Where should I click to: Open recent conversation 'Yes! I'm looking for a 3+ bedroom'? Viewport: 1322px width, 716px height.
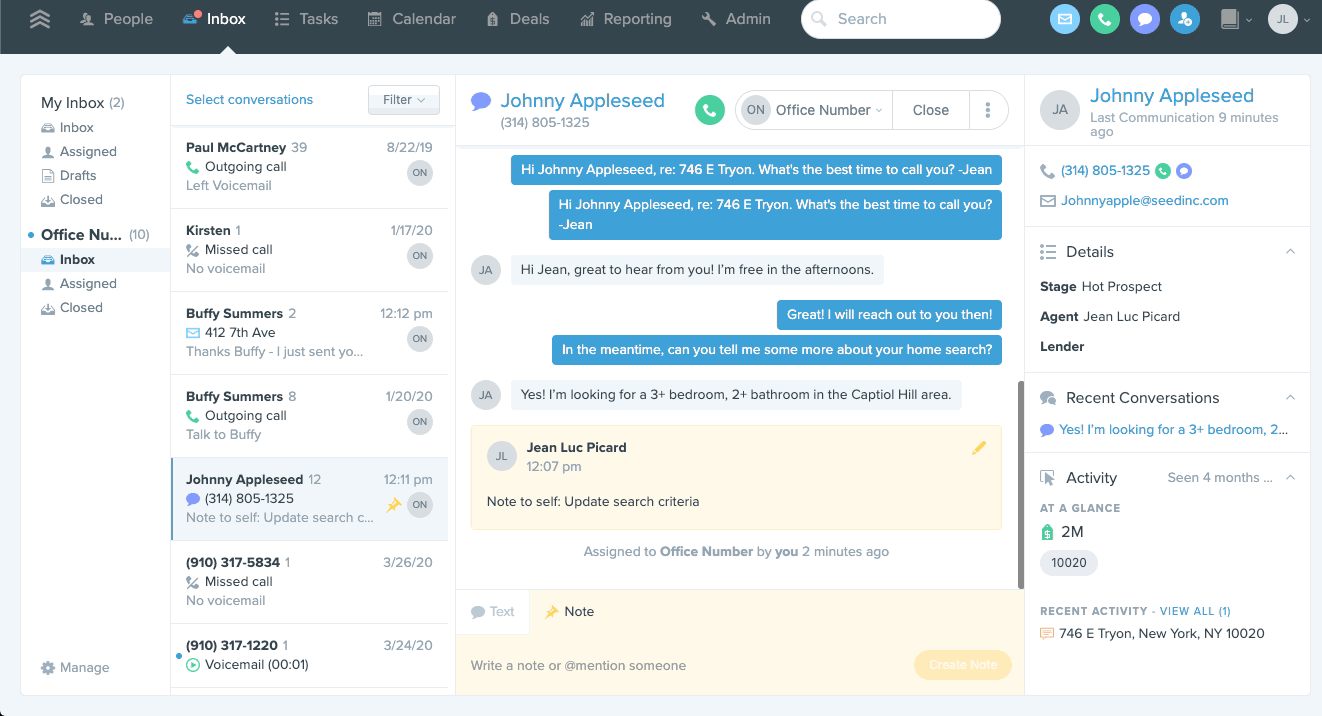click(x=1174, y=430)
